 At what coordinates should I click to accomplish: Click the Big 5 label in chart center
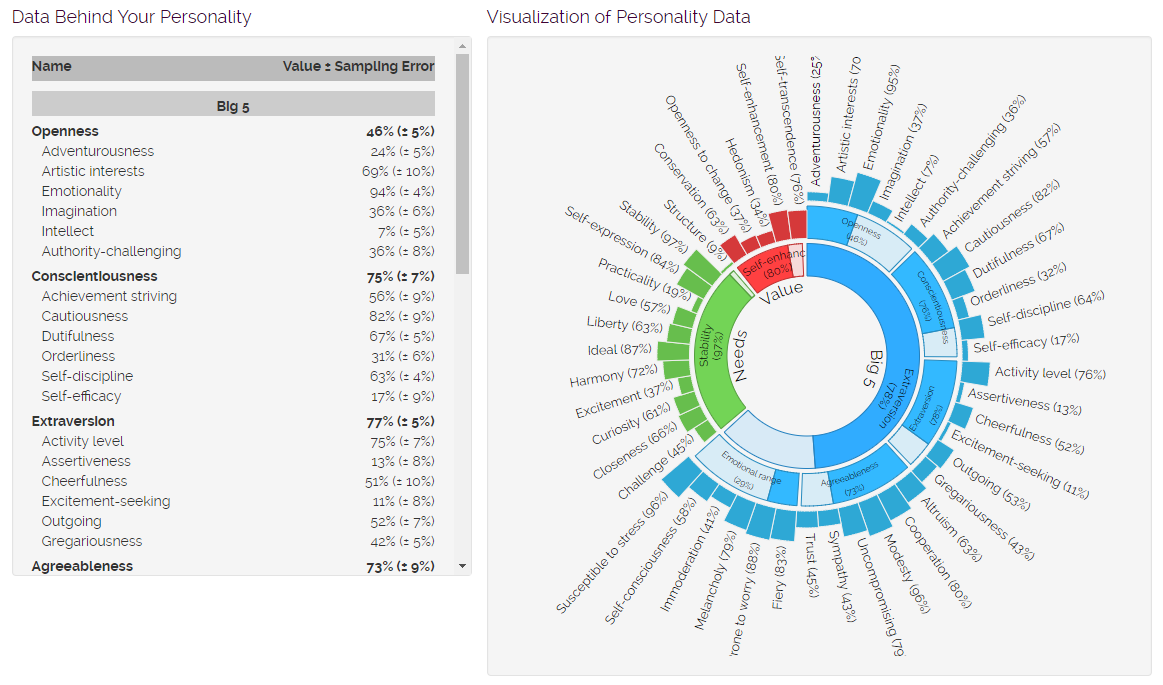[x=874, y=368]
